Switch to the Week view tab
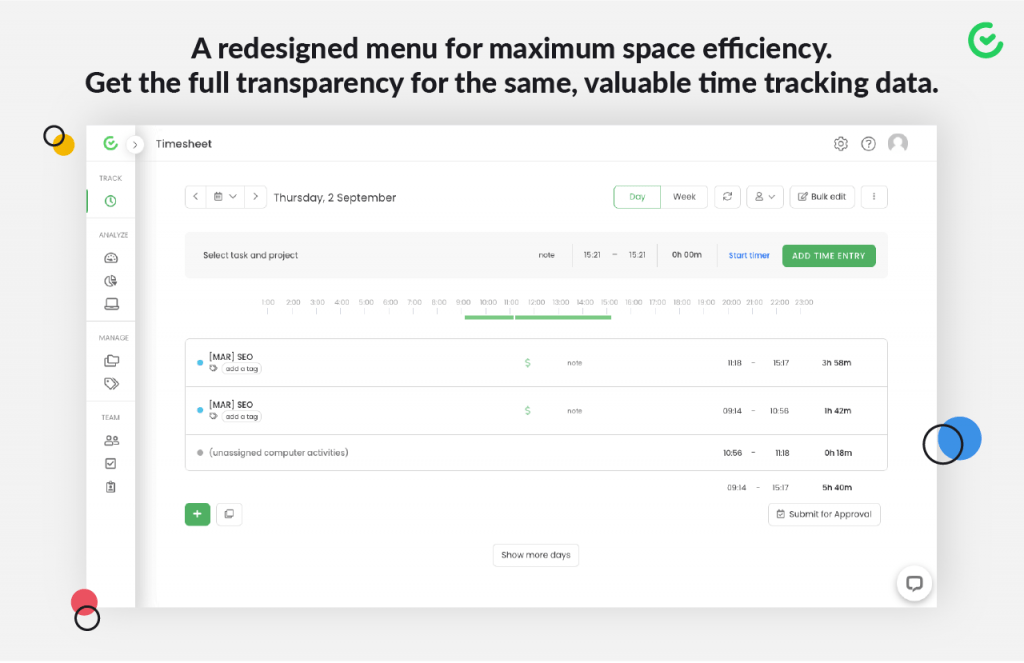 pos(684,197)
